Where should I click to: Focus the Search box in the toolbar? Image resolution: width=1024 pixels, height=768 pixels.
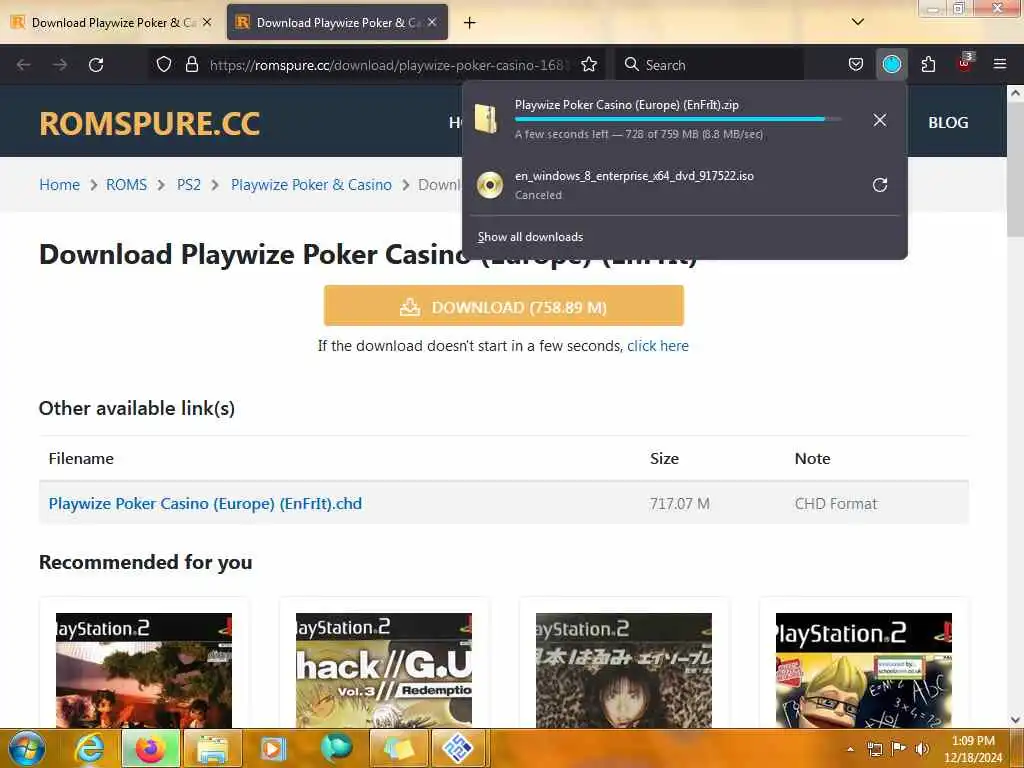point(711,65)
